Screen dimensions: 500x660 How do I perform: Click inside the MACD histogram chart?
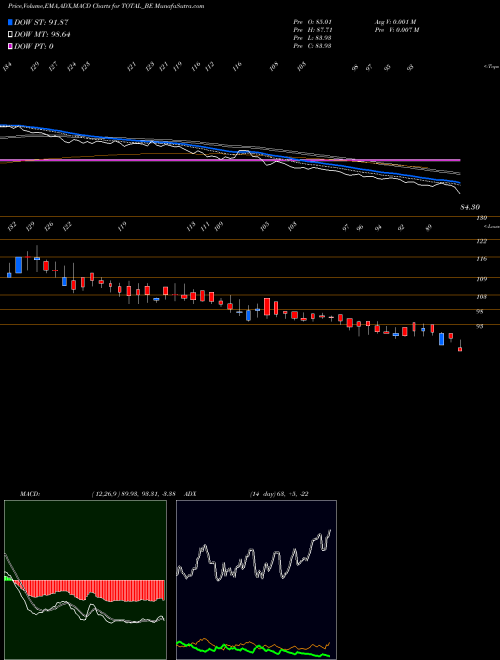click(85, 580)
